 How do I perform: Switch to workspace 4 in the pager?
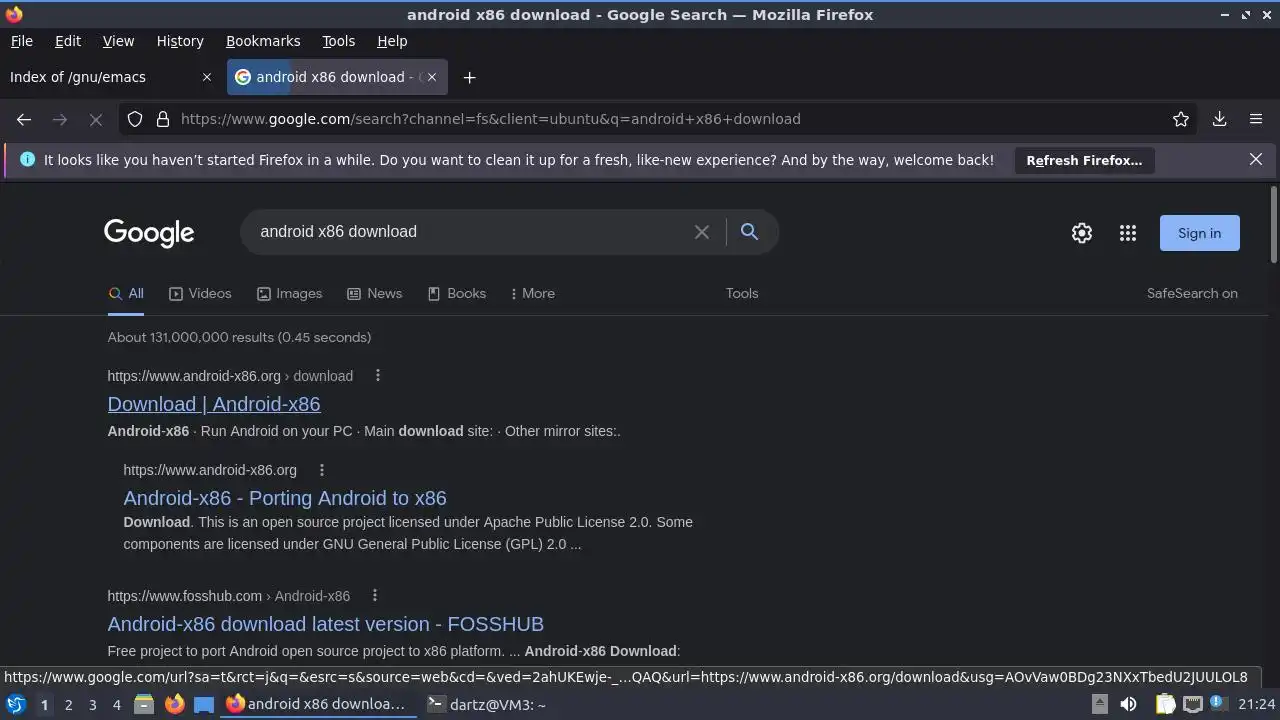point(116,704)
